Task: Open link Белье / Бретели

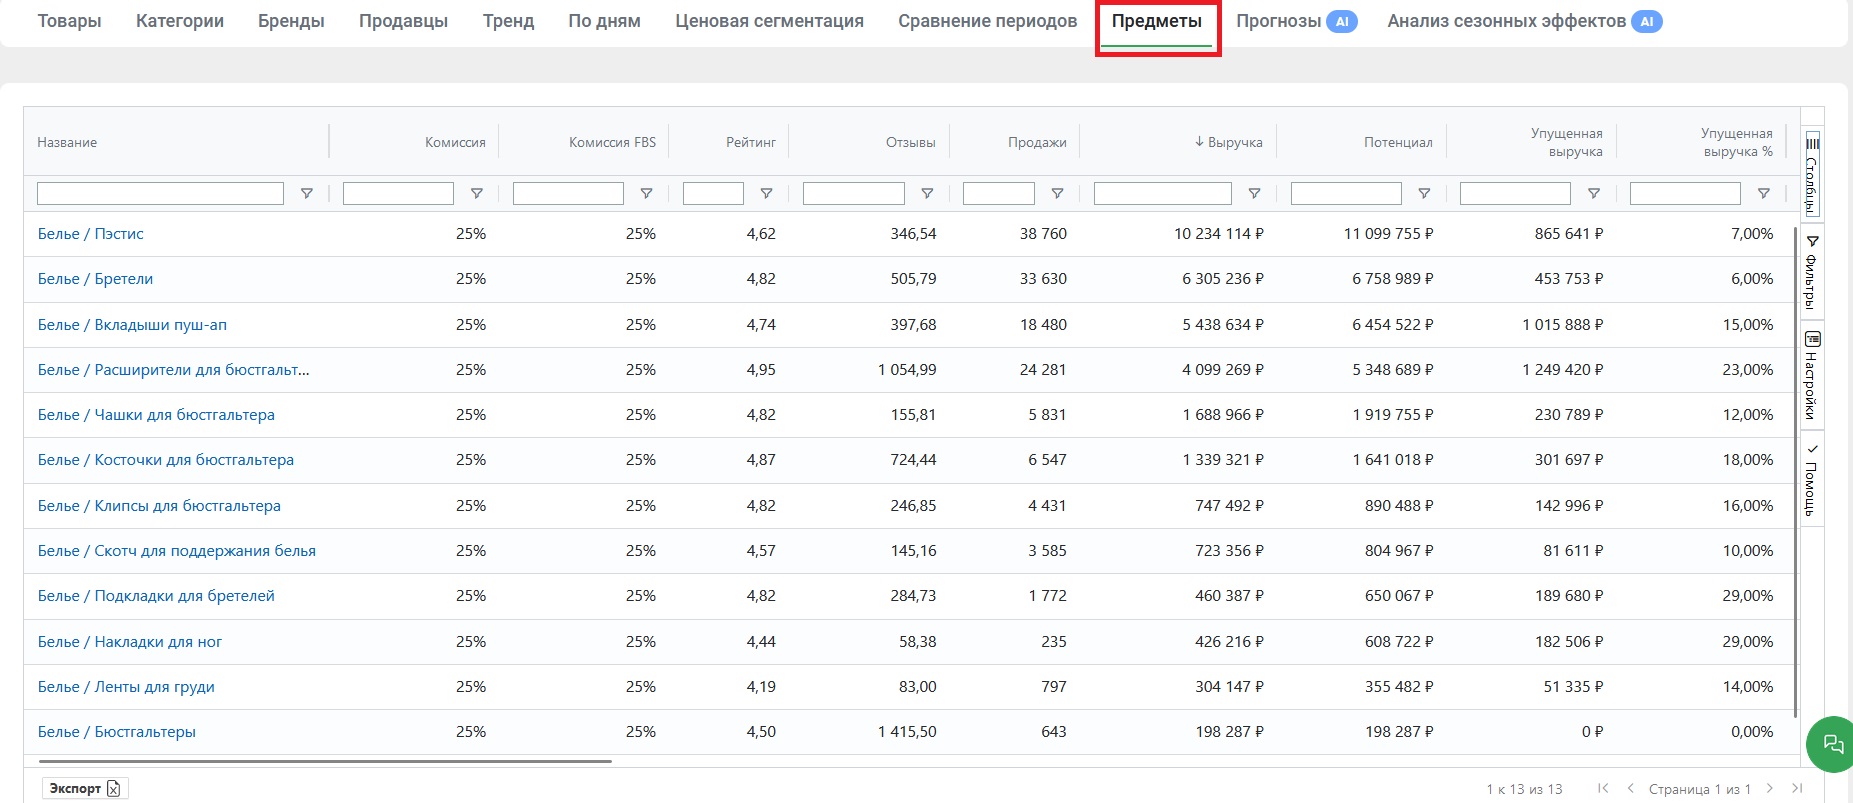Action: (95, 279)
